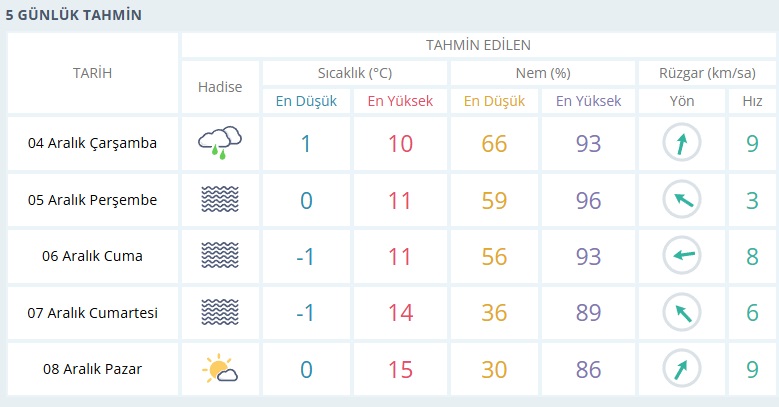Image resolution: width=779 pixels, height=407 pixels.
Task: Click the lowest humidity value 66 for Çarşamba
Action: point(494,144)
